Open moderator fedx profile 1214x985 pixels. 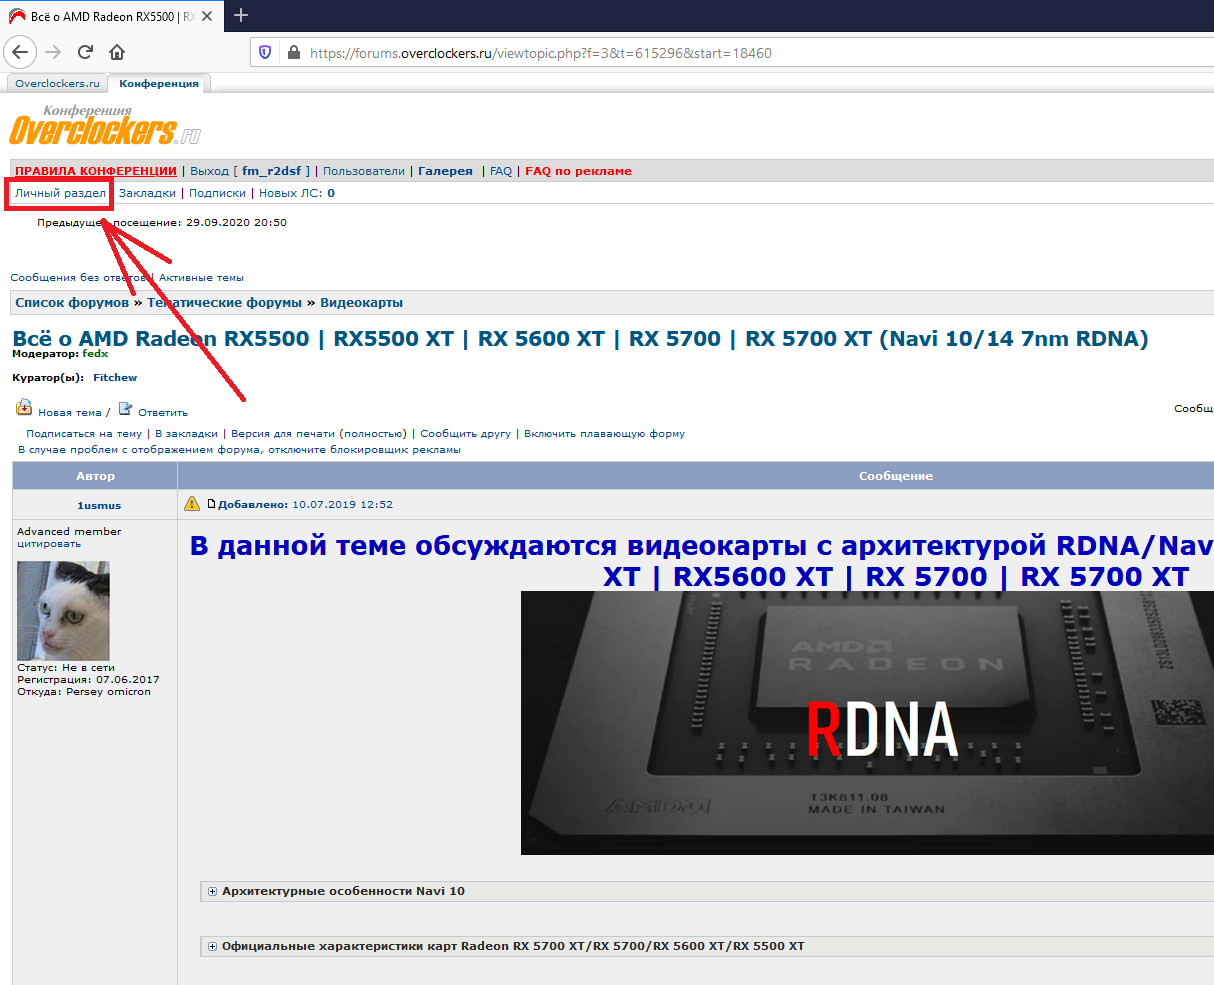(95, 354)
